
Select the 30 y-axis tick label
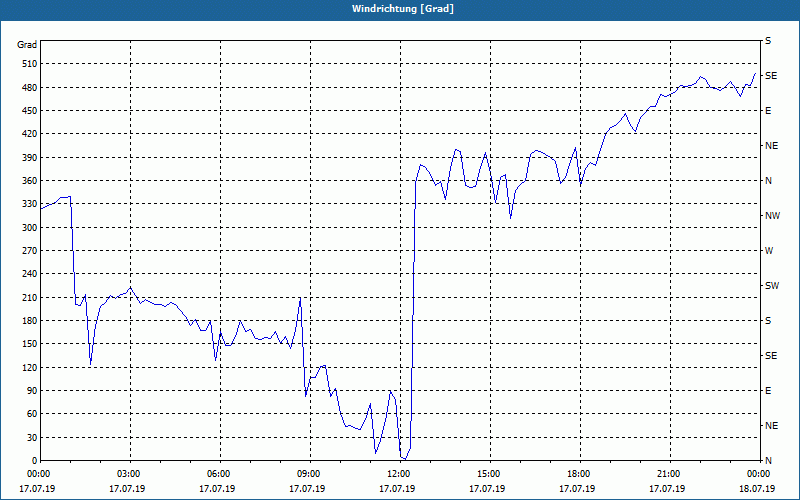tap(32, 437)
